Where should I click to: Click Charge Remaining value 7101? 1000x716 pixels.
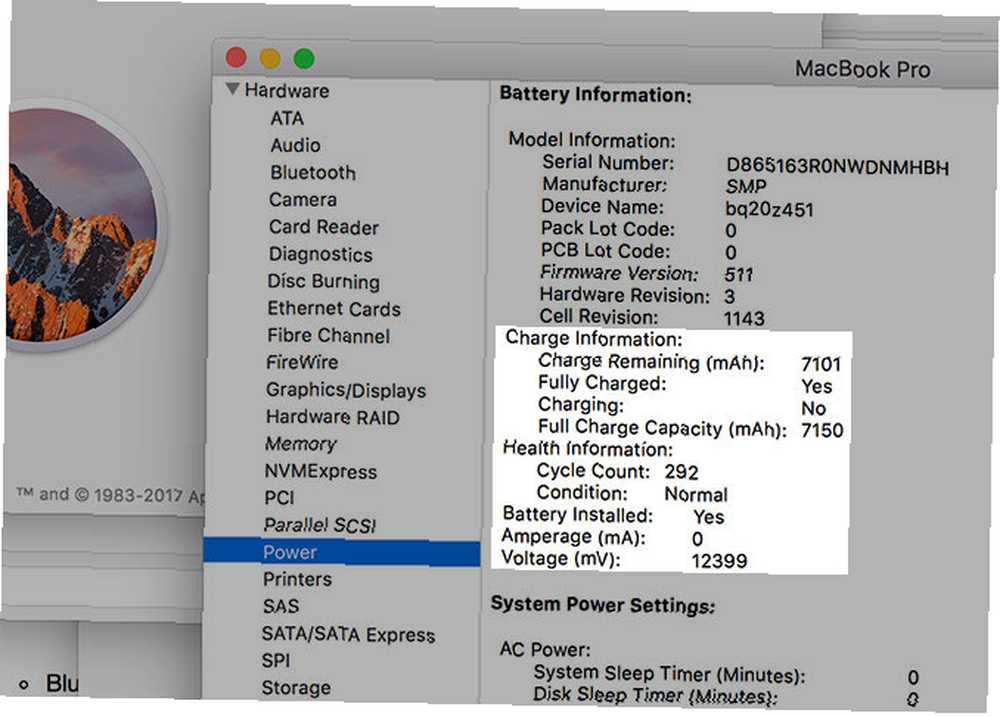pos(821,364)
